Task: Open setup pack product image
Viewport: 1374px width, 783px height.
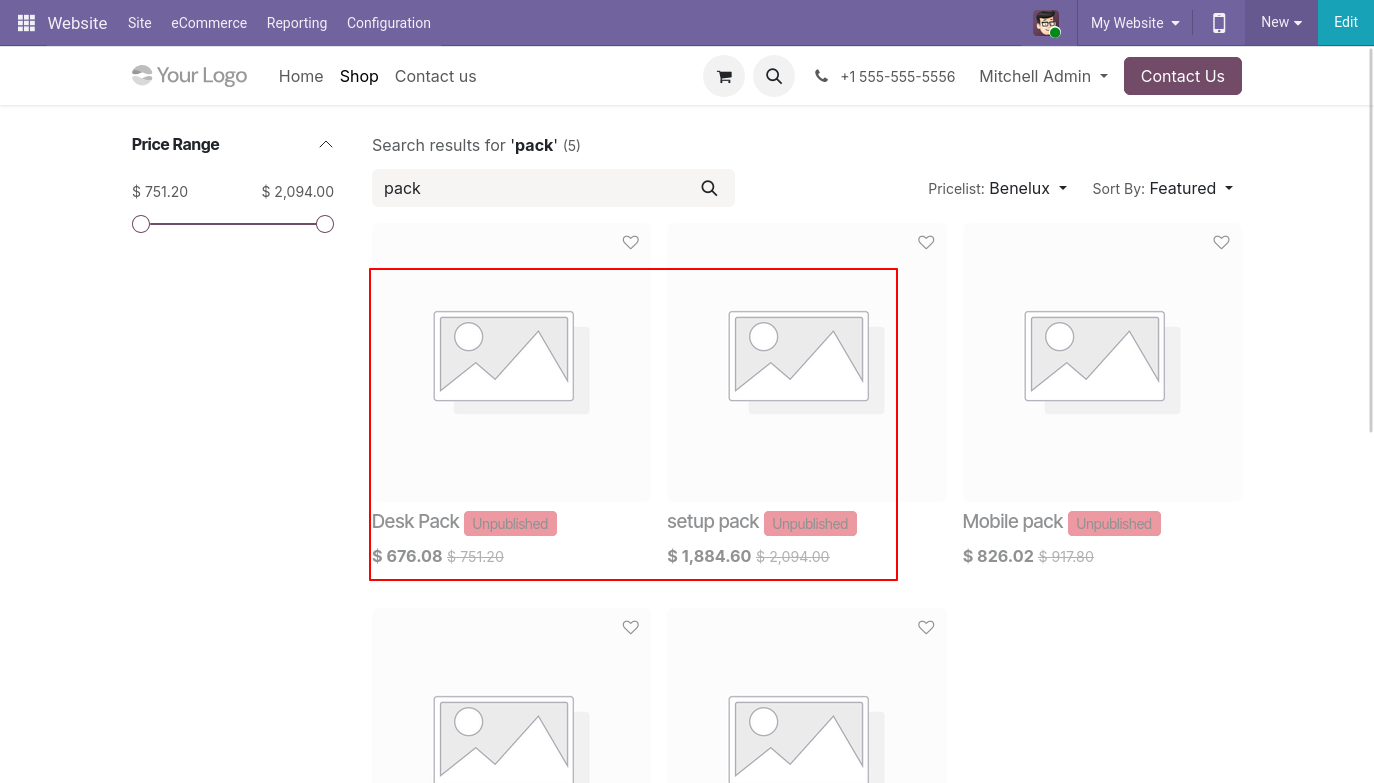Action: 806,362
